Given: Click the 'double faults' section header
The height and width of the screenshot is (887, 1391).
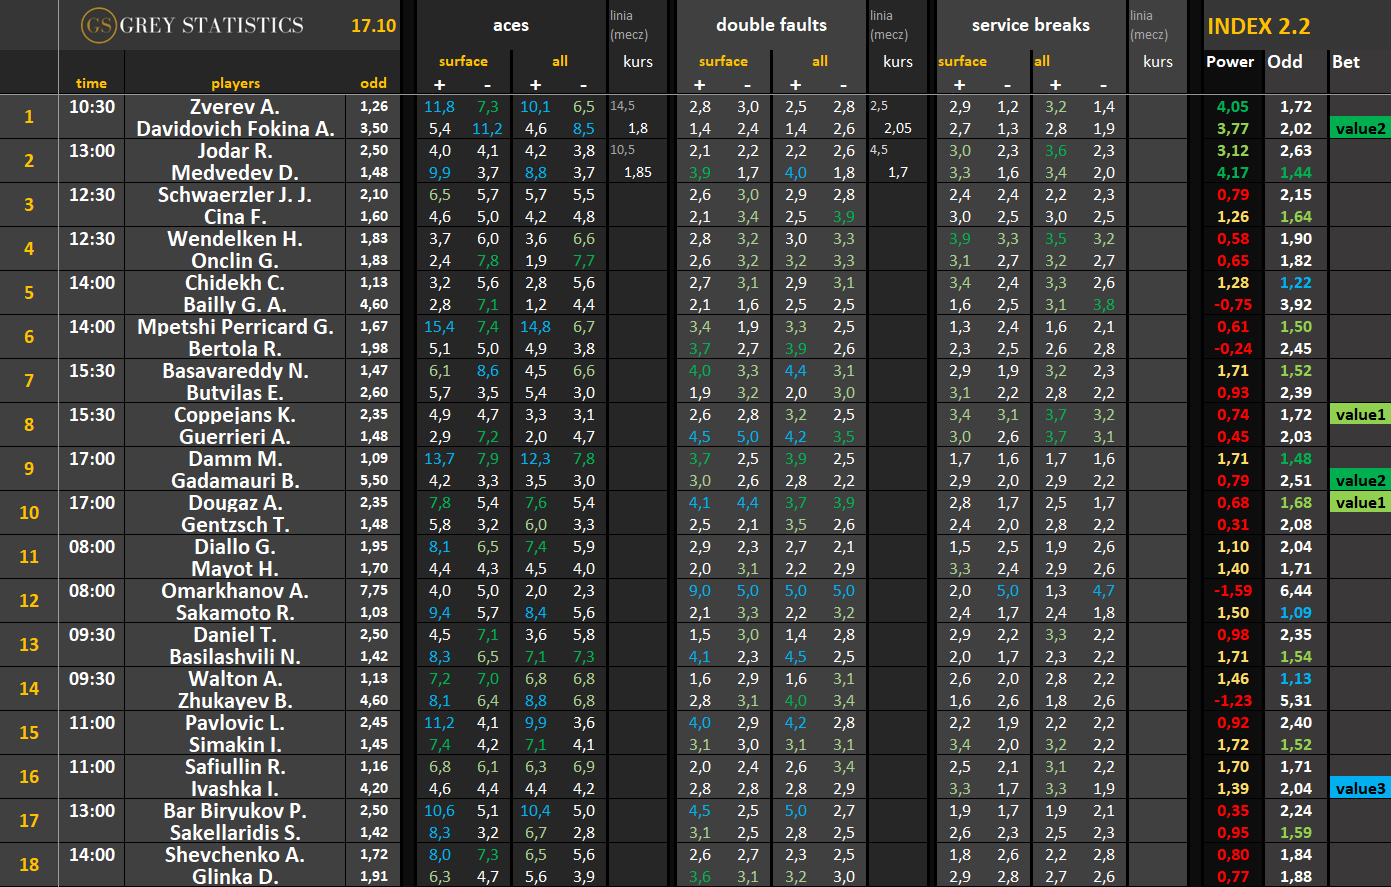Looking at the screenshot, I should 771,25.
